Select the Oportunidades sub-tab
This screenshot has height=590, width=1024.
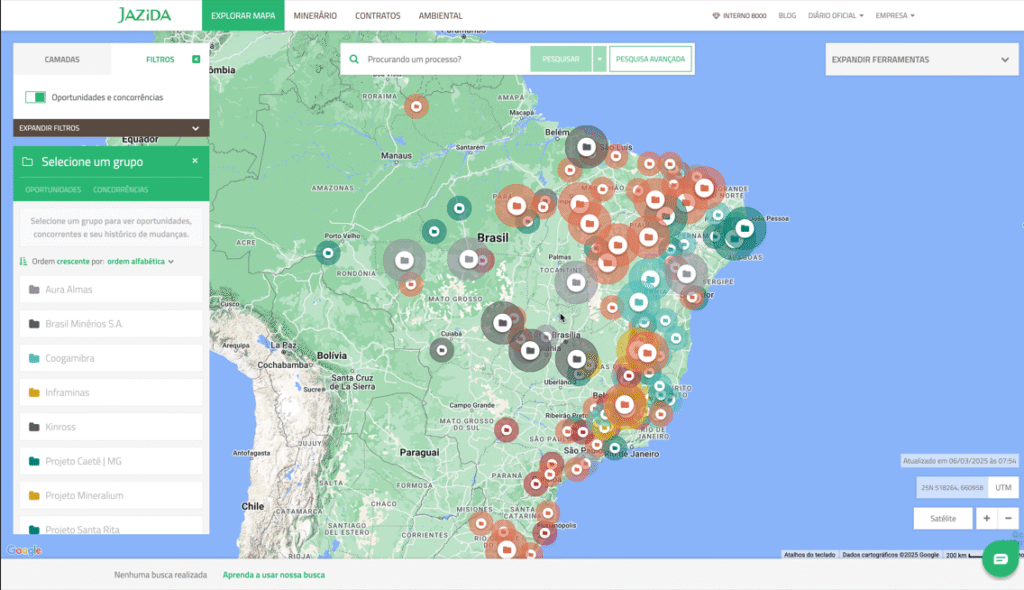tap(53, 189)
